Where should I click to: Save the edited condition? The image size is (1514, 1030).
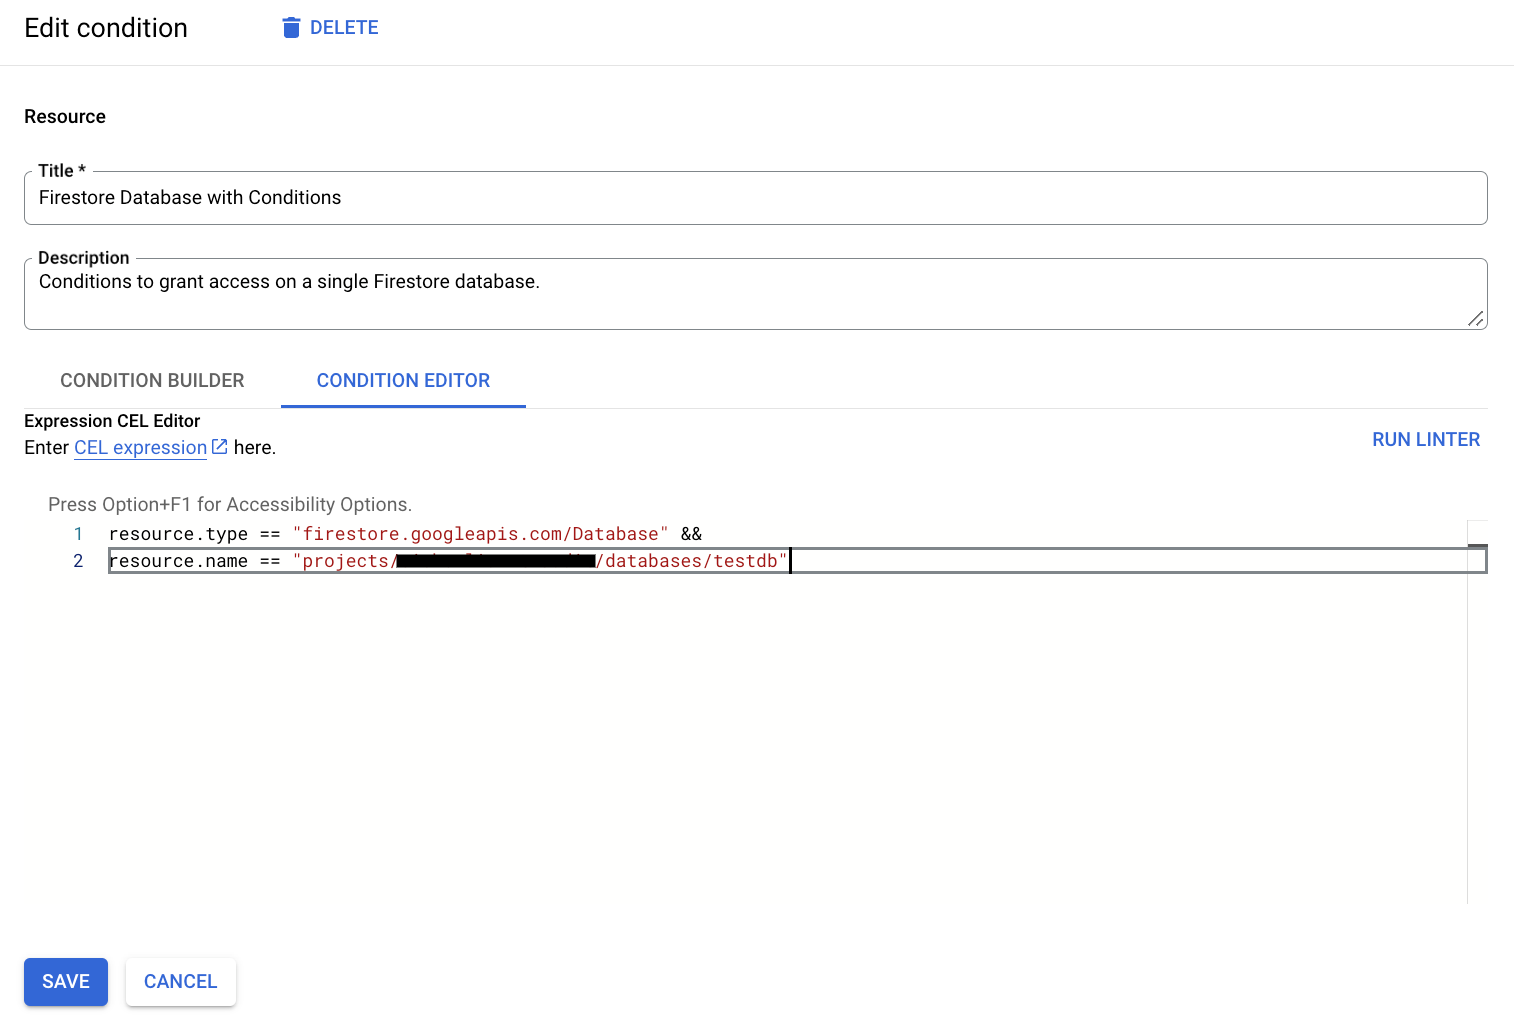66,982
